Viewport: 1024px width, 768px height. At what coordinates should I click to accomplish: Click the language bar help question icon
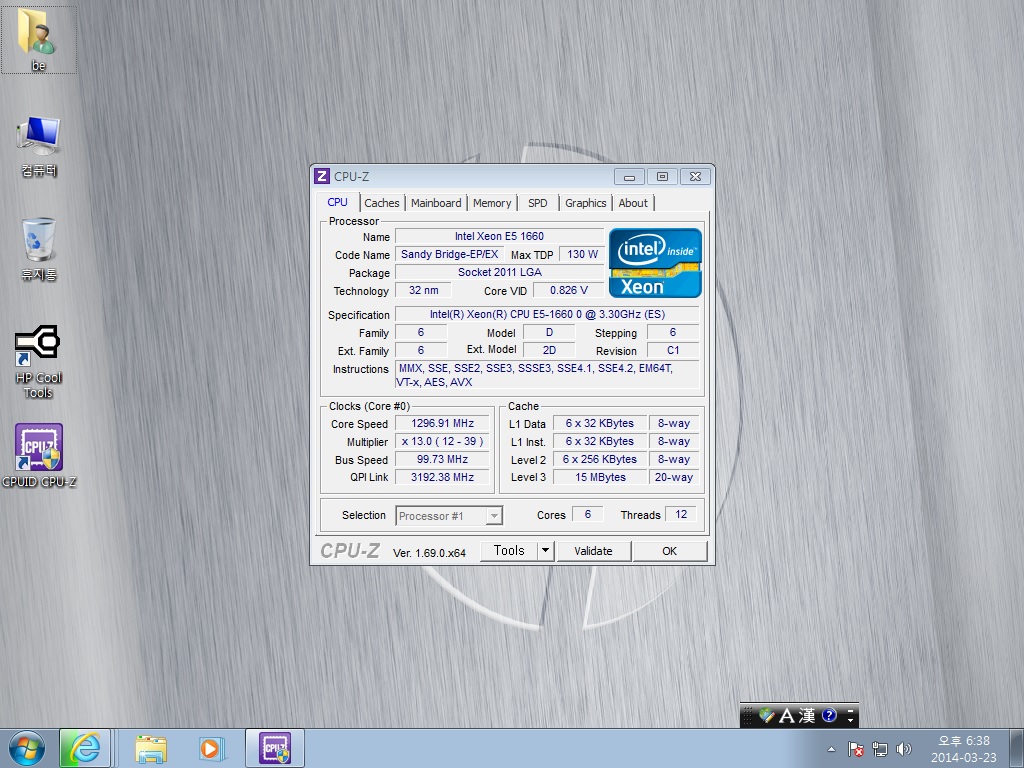pyautogui.click(x=829, y=716)
